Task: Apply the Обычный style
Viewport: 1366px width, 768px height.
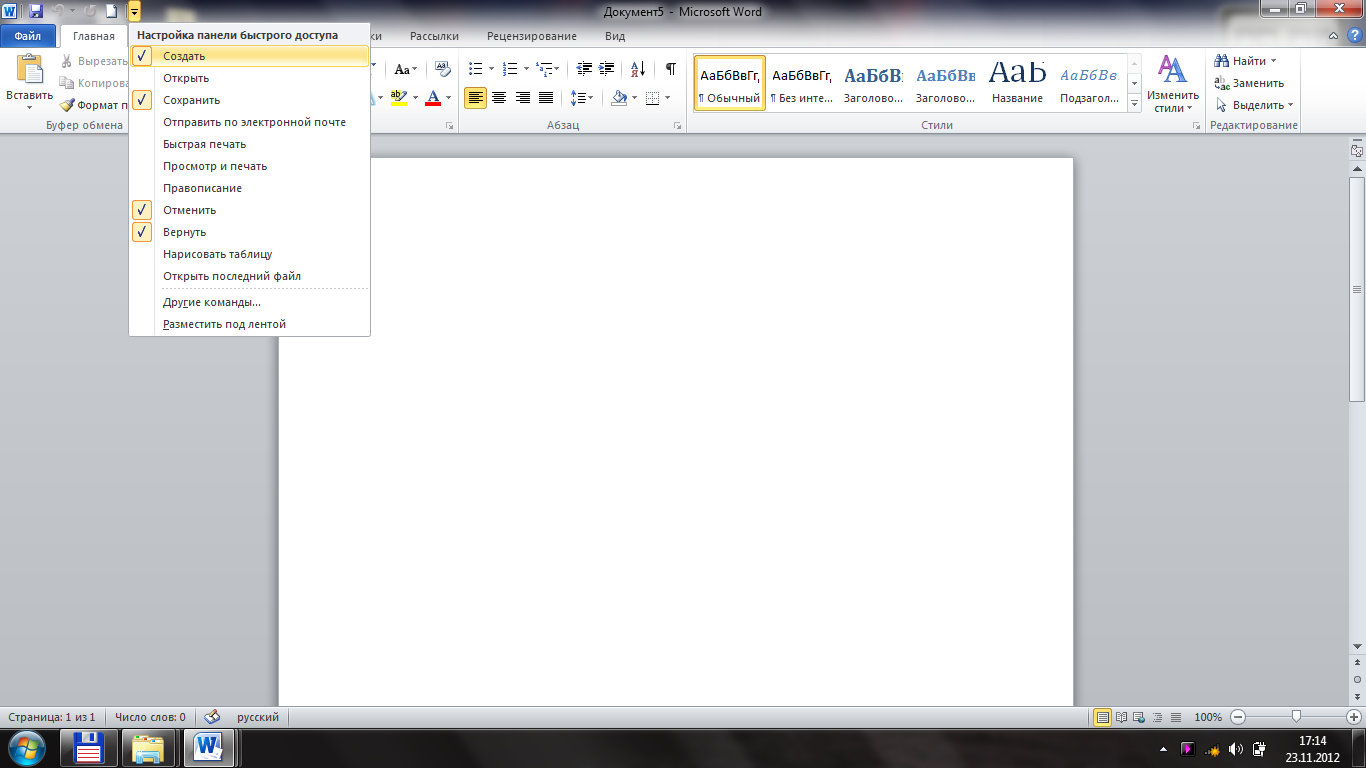Action: pos(730,83)
